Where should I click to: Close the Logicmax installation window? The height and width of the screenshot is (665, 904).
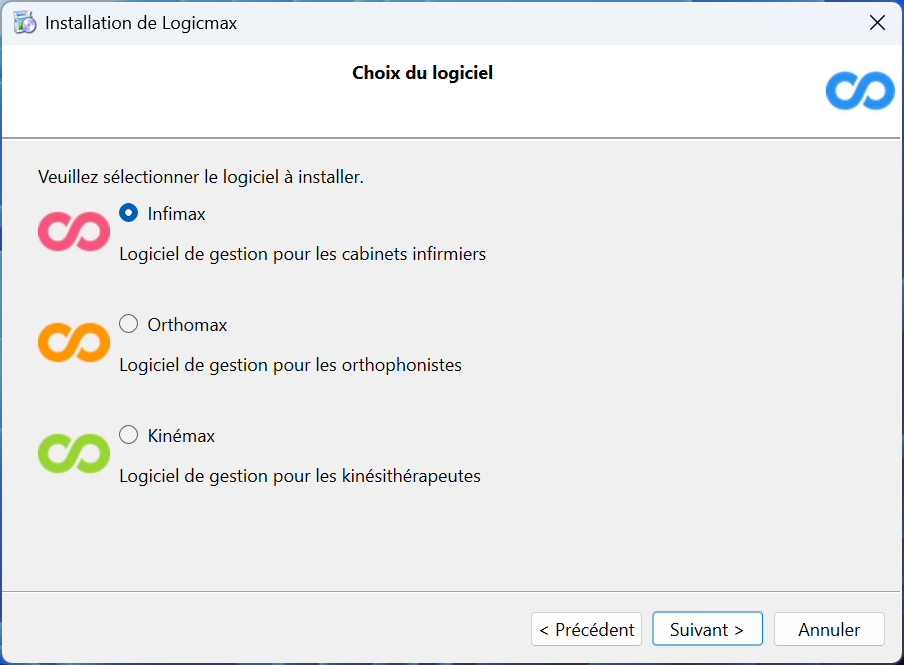pyautogui.click(x=877, y=23)
